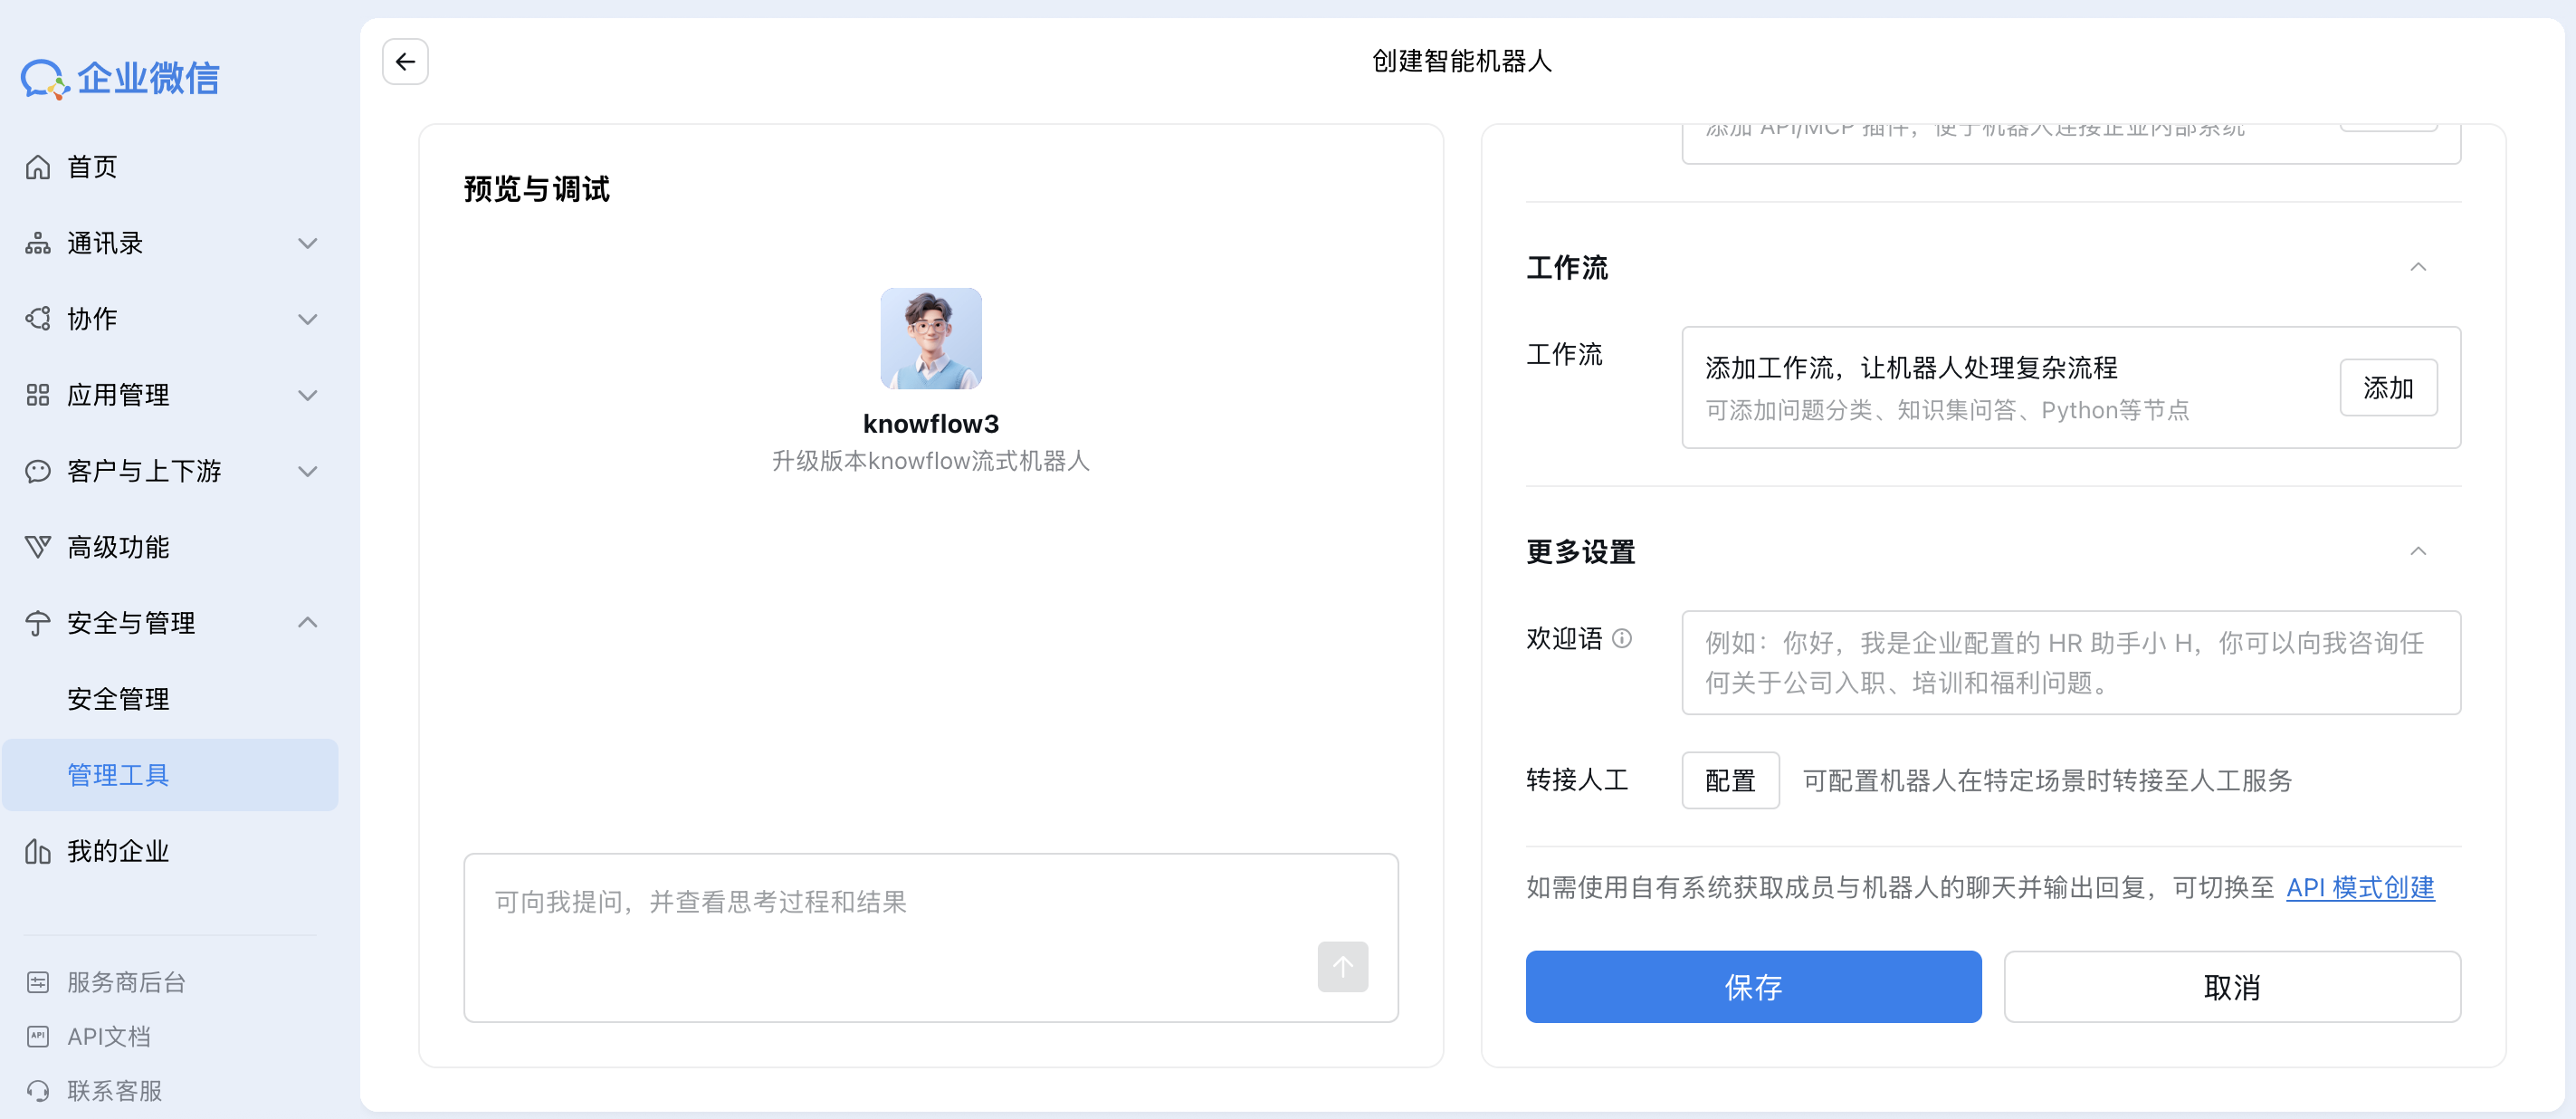Click the blue 保存 button
2576x1119 pixels.
click(x=1753, y=986)
